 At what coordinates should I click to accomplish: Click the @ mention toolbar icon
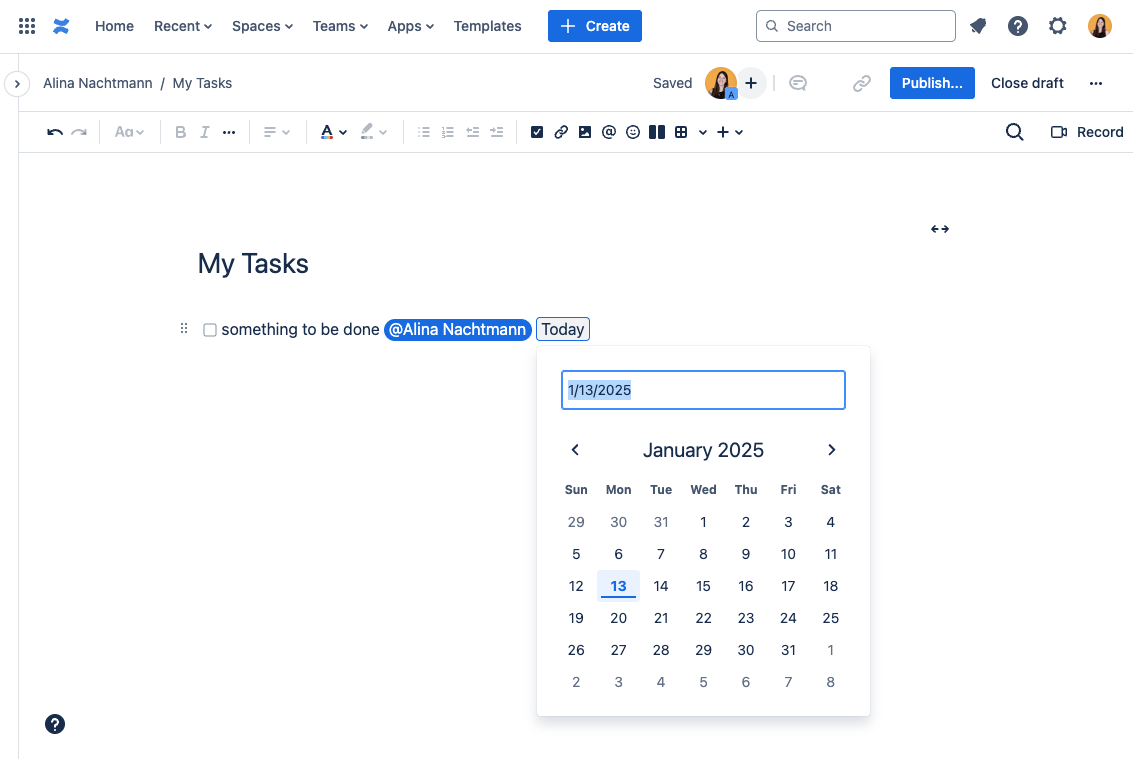(609, 132)
